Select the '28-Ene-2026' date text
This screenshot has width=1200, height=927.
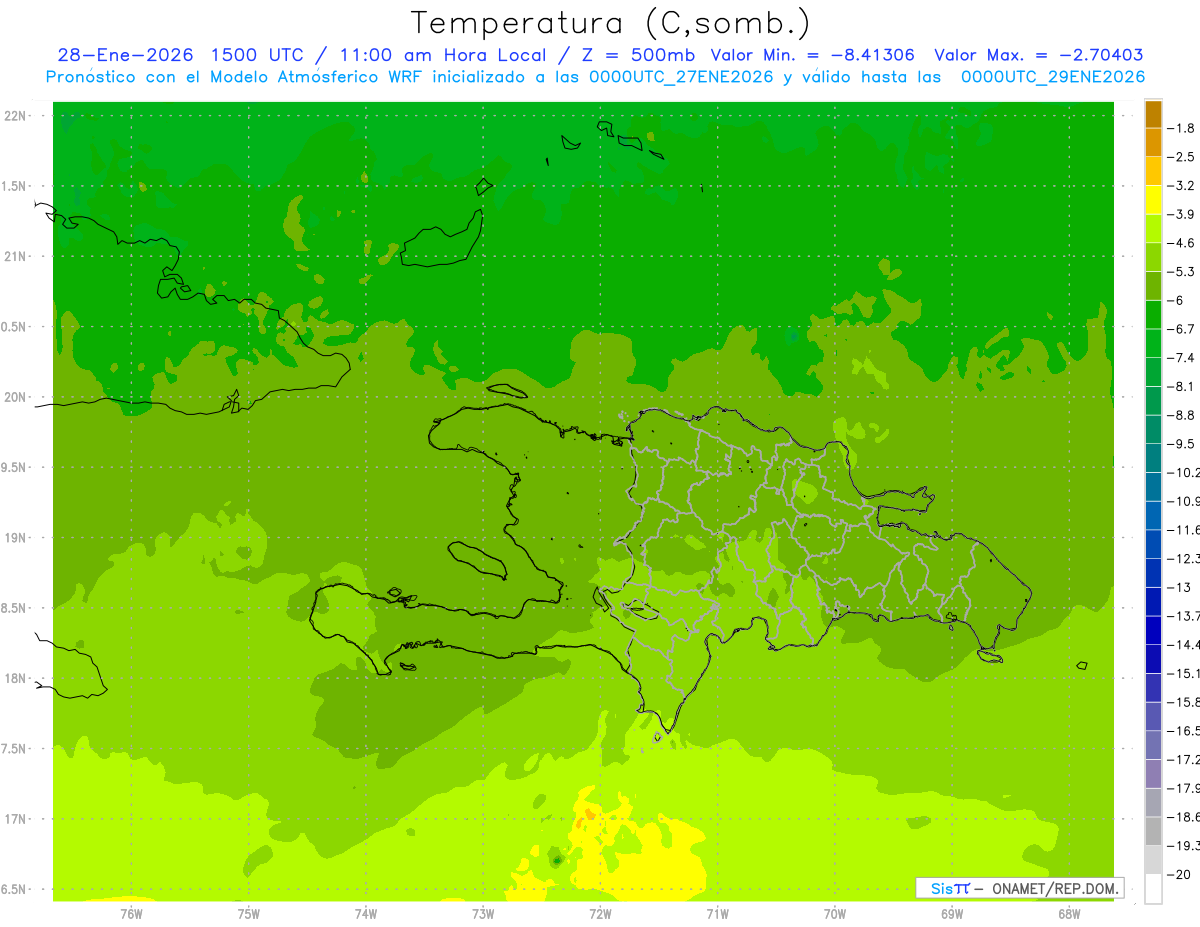(125, 55)
